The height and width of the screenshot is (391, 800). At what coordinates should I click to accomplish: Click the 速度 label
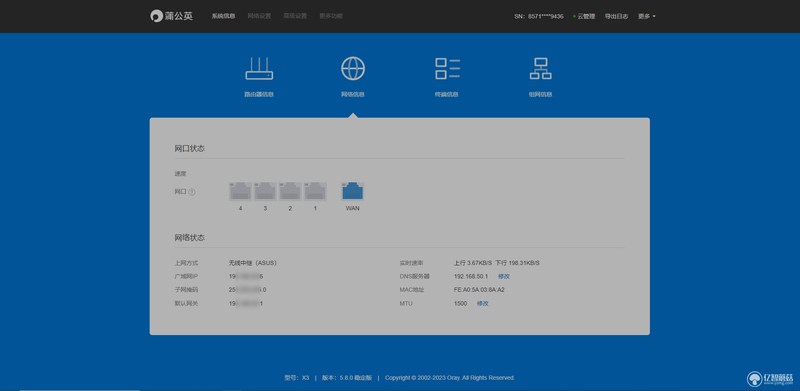(x=181, y=174)
